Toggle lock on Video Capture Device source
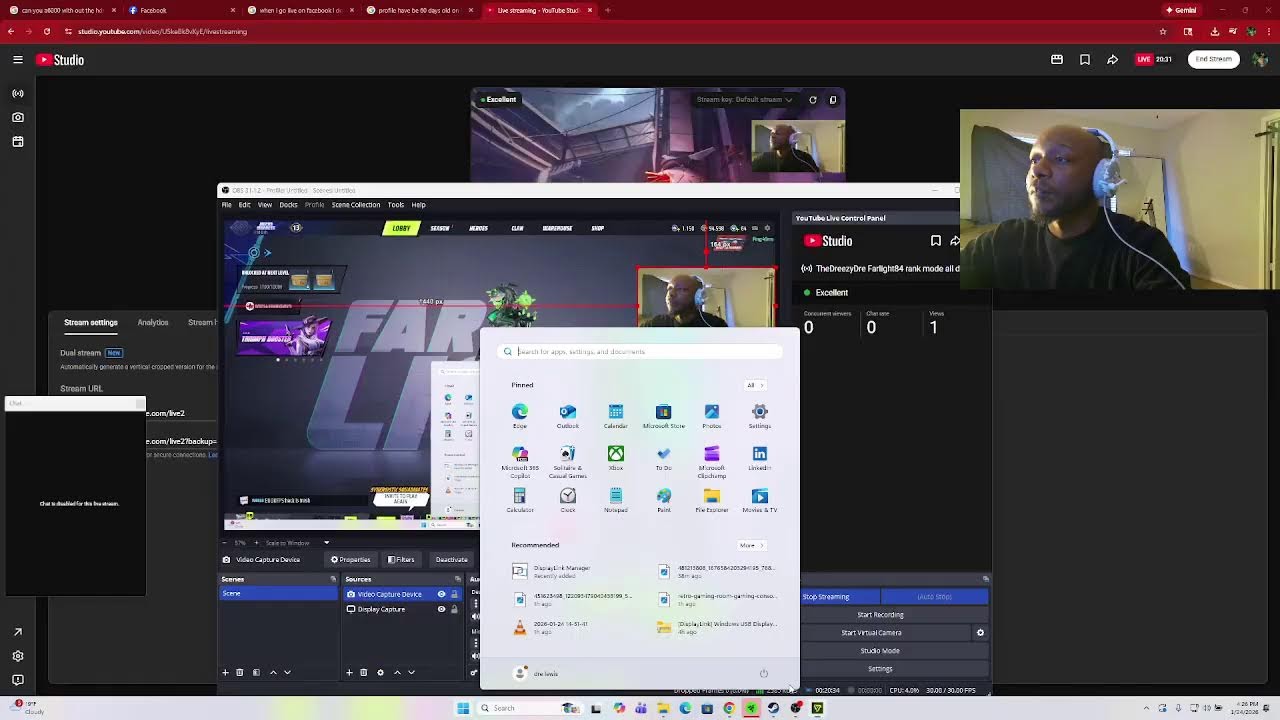The height and width of the screenshot is (720, 1280). click(x=455, y=594)
